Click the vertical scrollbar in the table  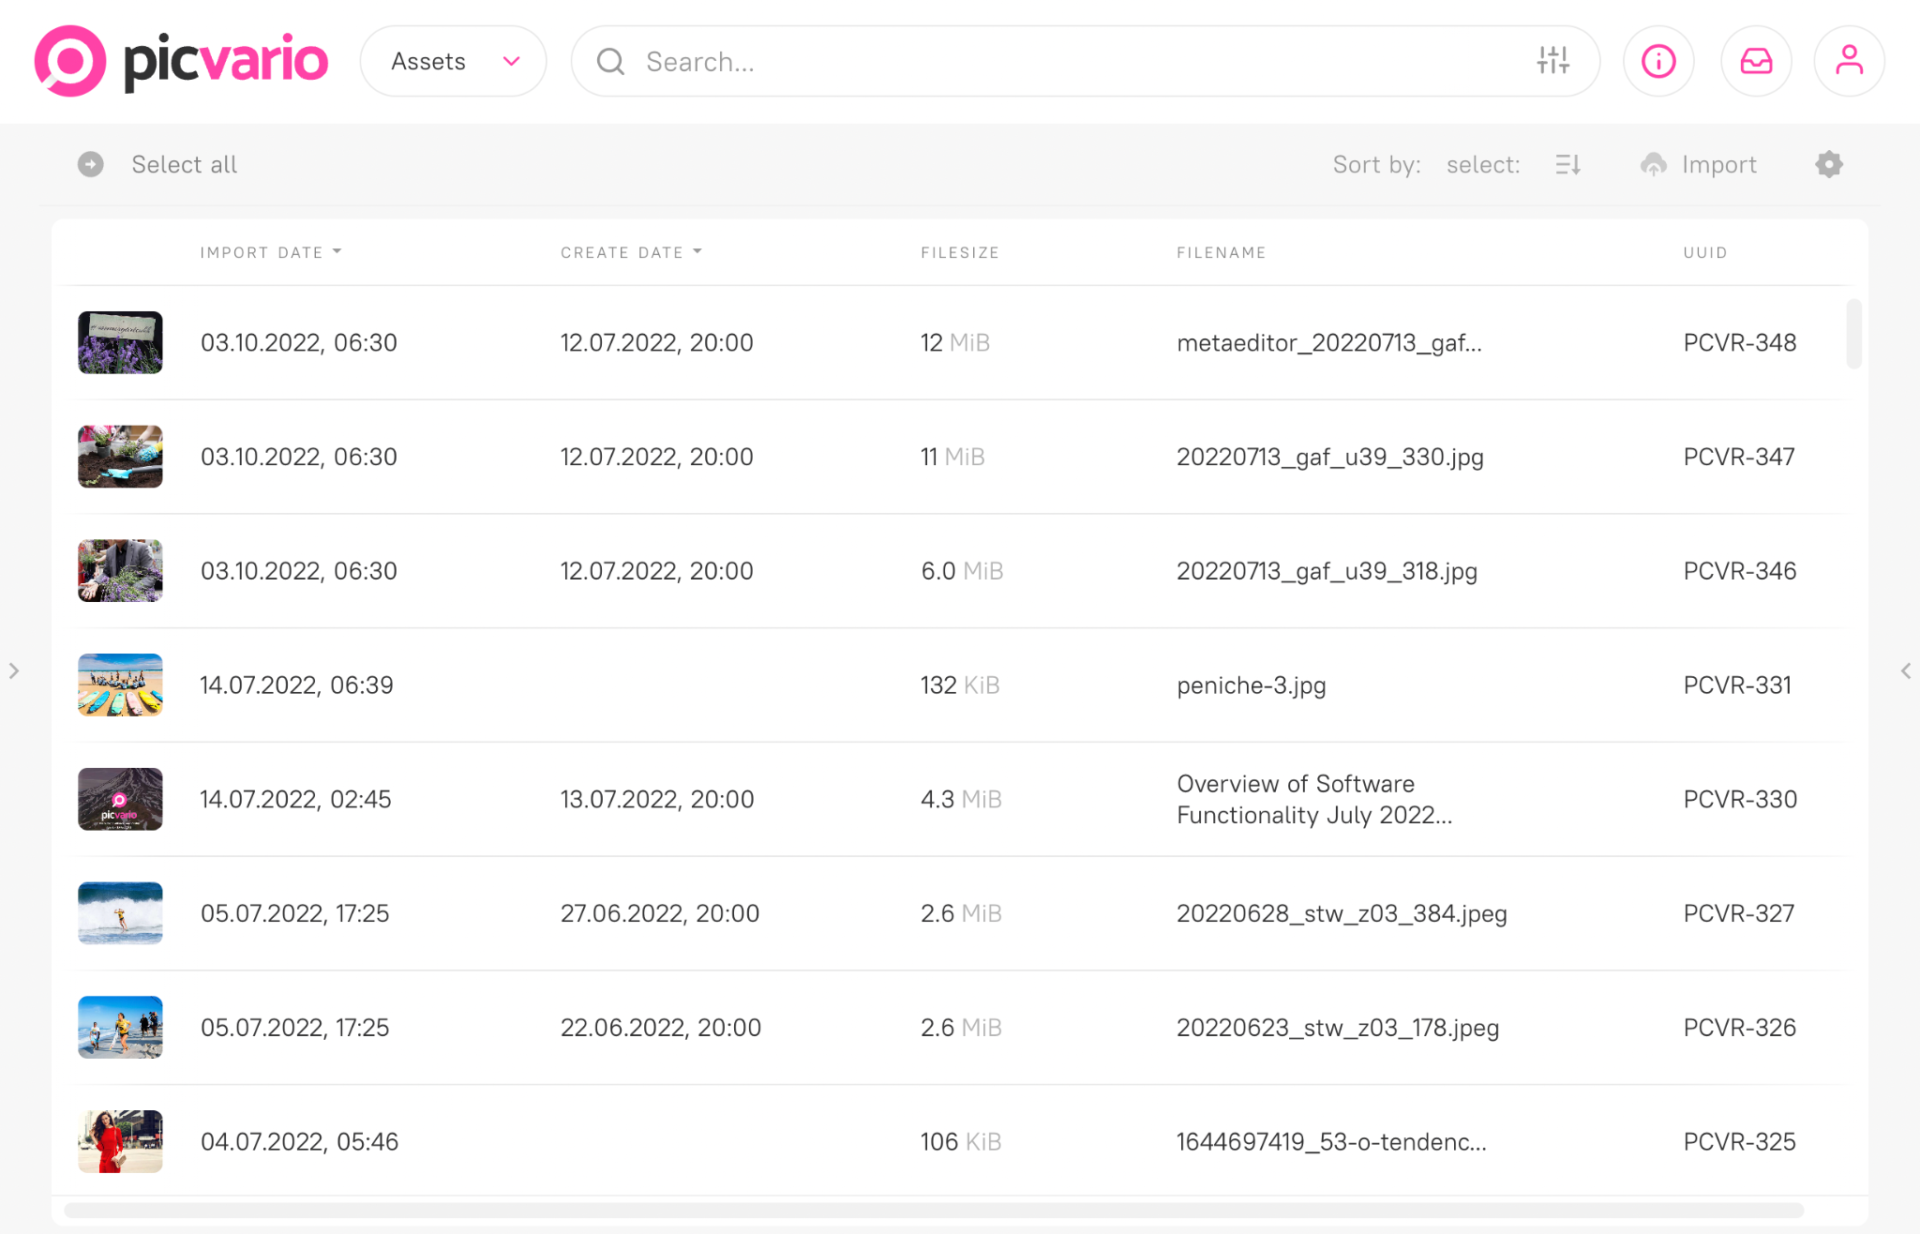(x=1853, y=334)
